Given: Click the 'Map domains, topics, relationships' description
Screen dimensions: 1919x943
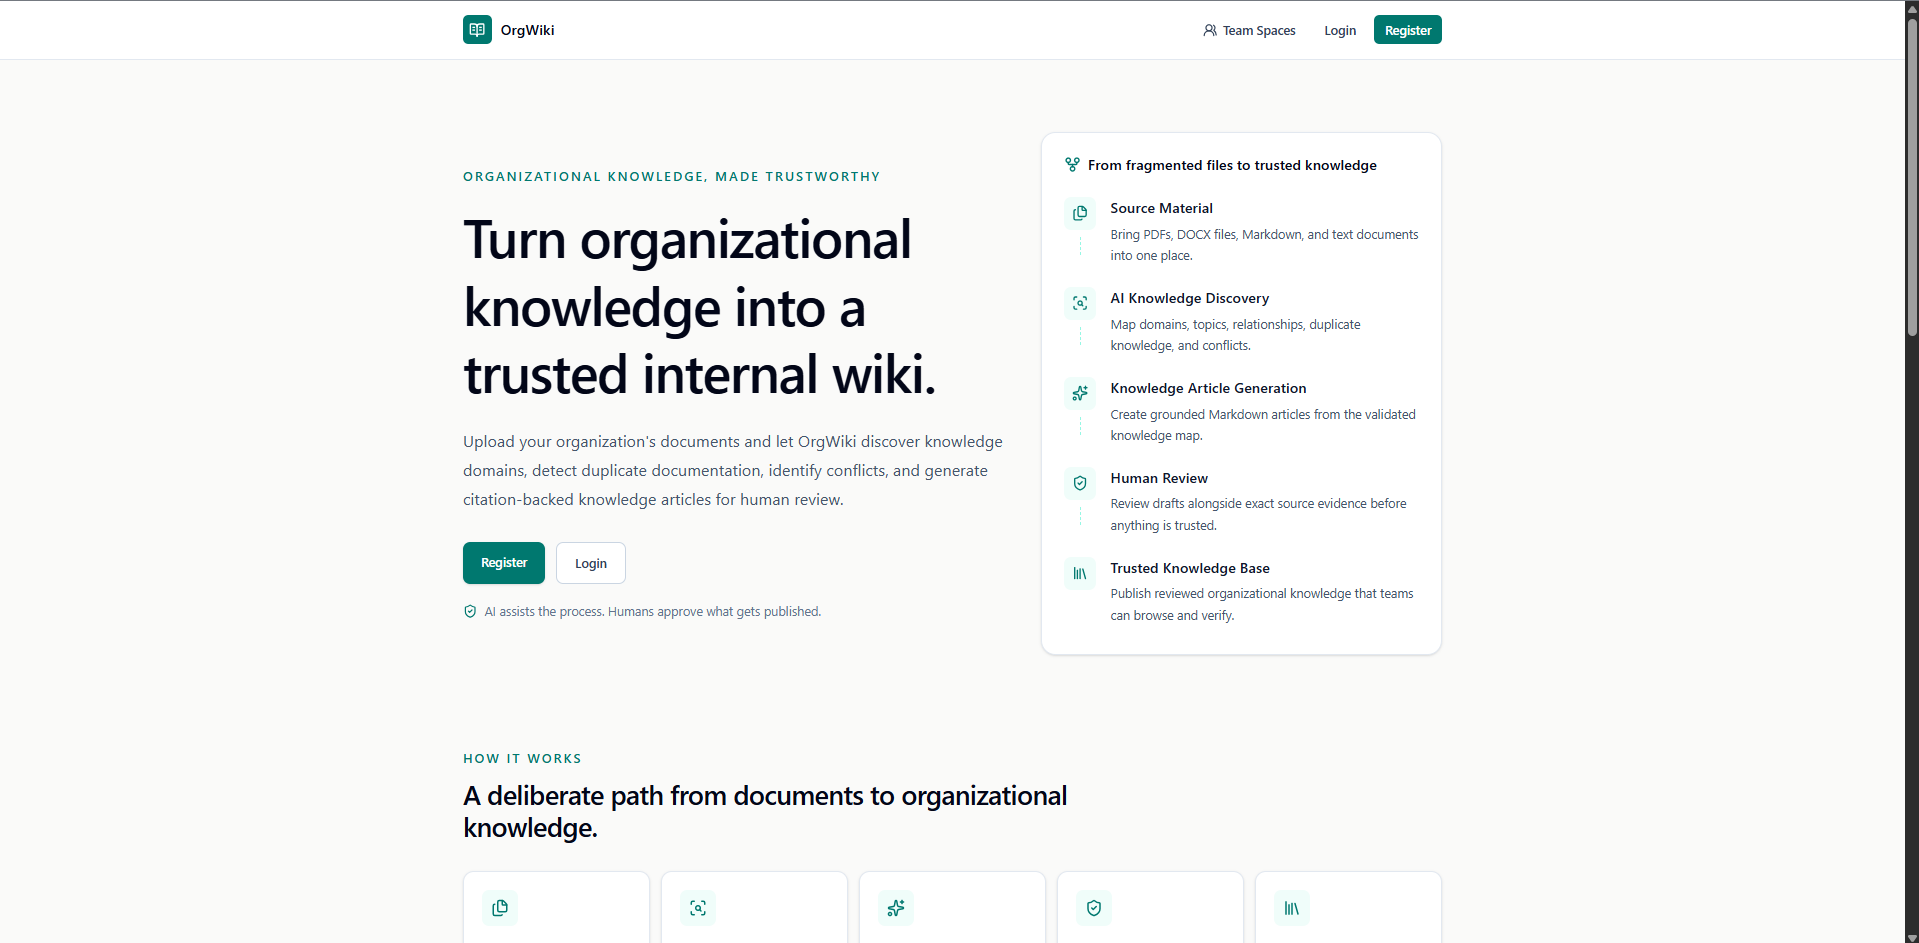Looking at the screenshot, I should (x=1235, y=335).
